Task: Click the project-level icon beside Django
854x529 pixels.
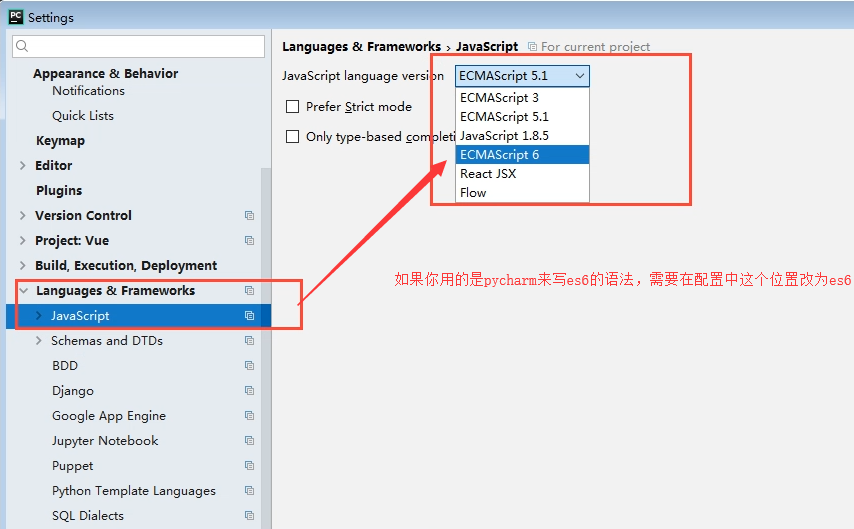Action: (x=249, y=391)
